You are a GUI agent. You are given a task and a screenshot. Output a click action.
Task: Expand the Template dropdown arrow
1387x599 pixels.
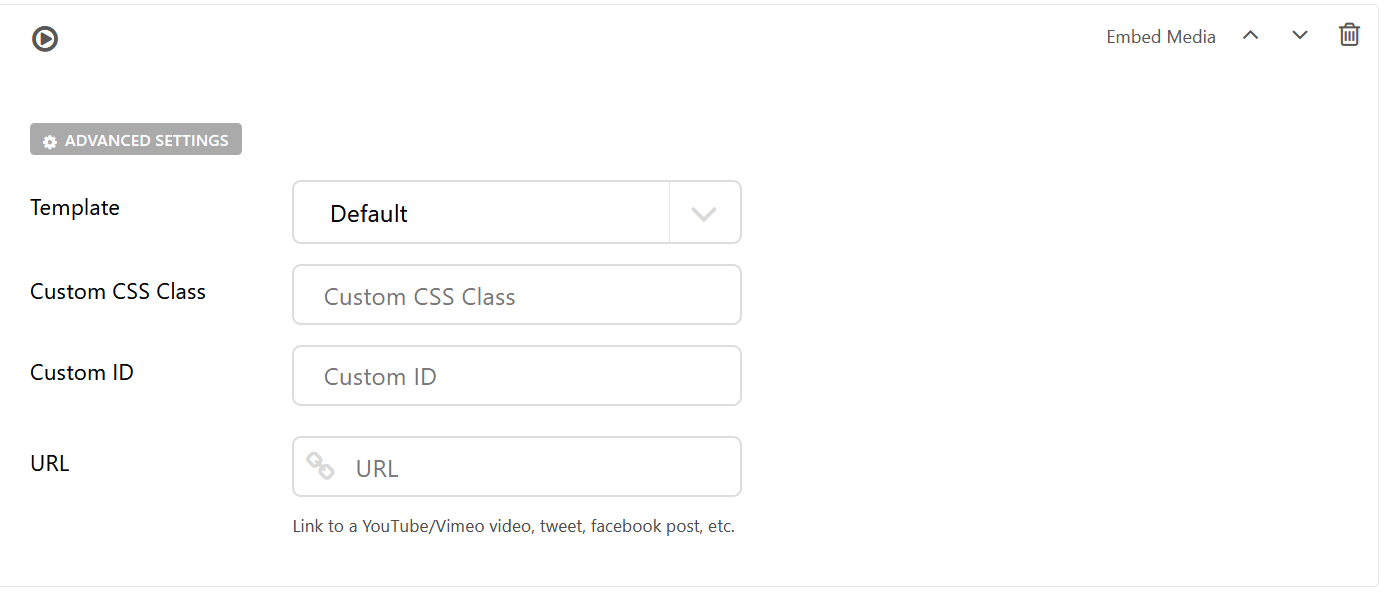click(x=704, y=213)
